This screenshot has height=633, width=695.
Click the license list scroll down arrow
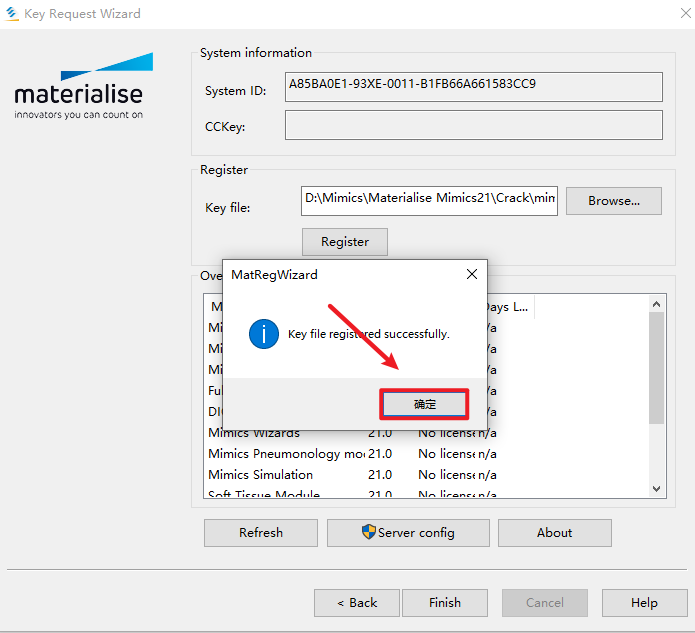coord(657,488)
